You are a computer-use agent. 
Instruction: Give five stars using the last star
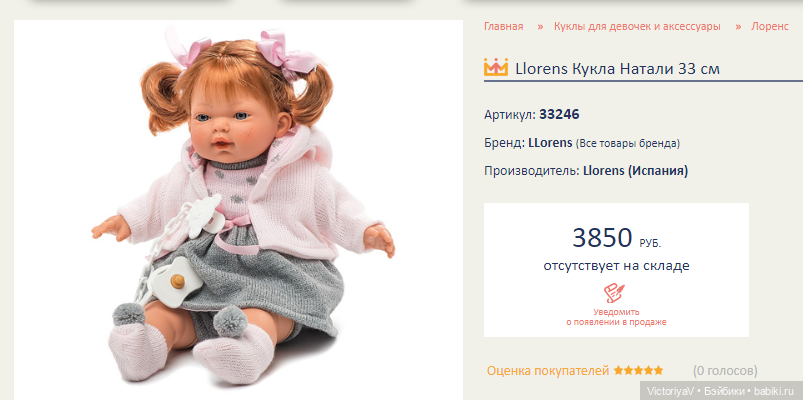click(x=658, y=370)
